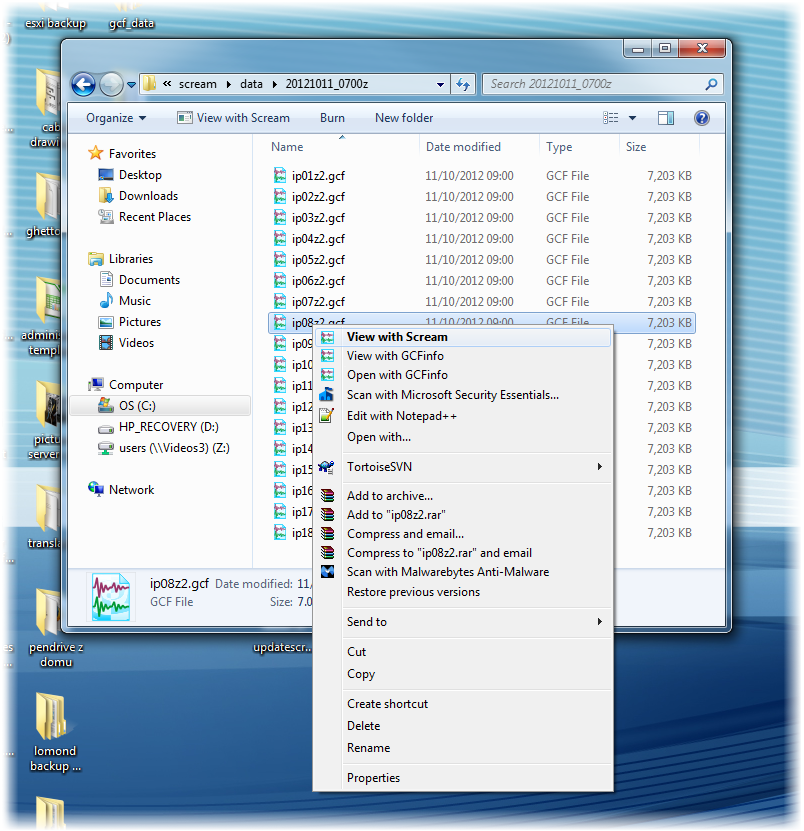Click Burn on the command bar
This screenshot has height=831, width=804.
click(331, 117)
